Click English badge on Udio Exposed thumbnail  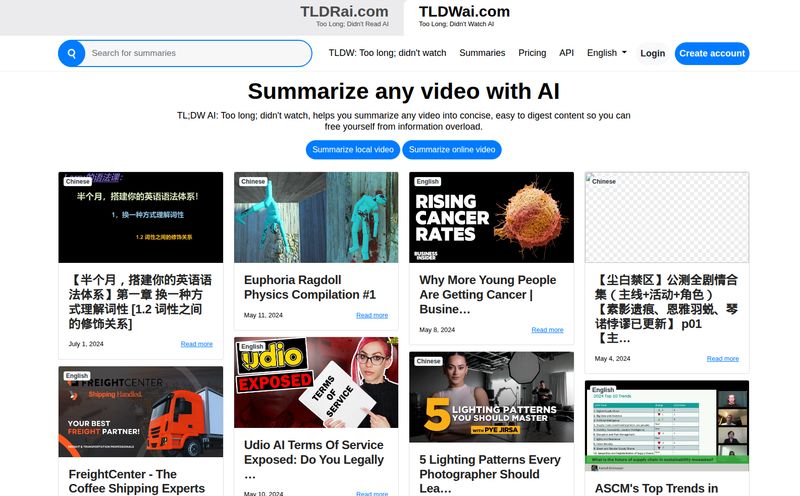pos(253,346)
